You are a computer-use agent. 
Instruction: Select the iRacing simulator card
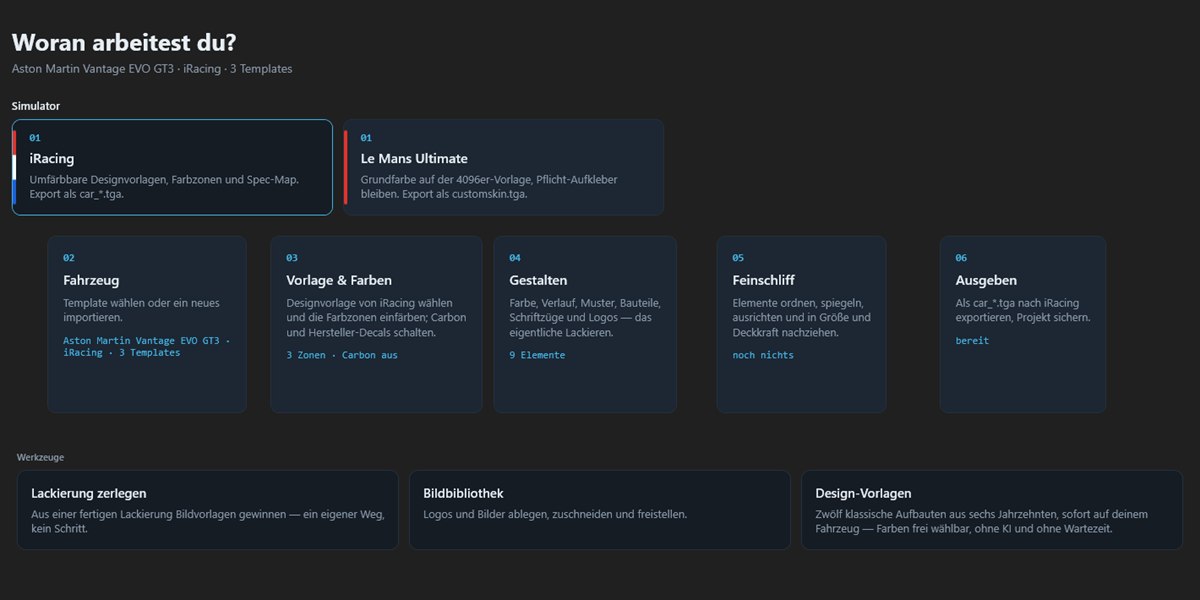tap(172, 167)
